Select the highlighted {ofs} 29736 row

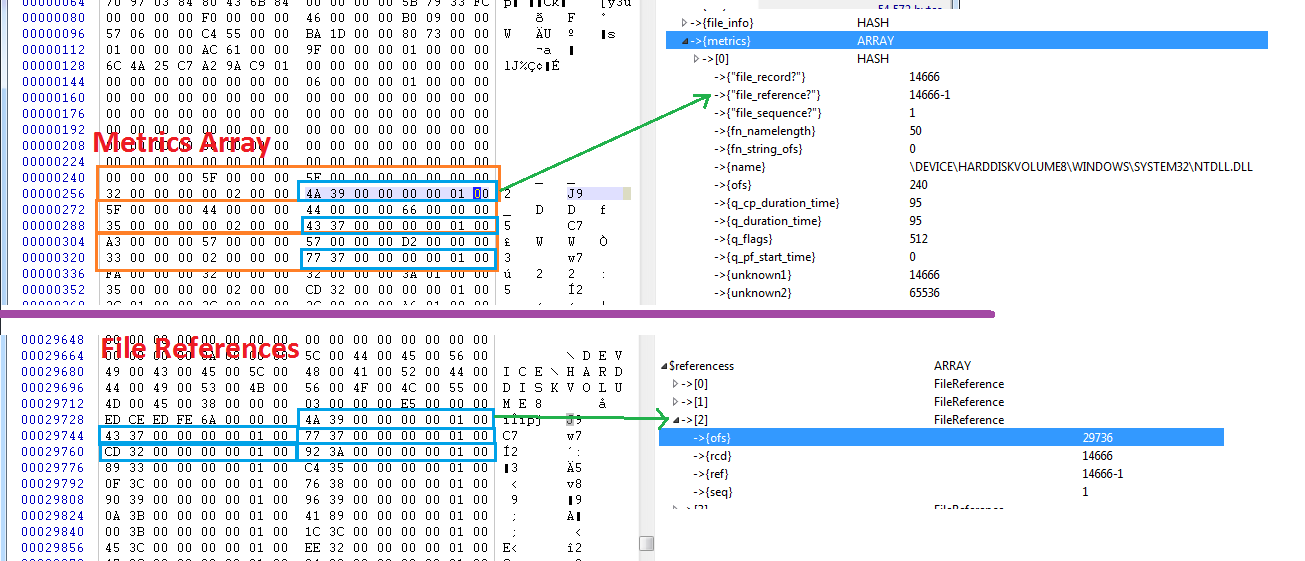[941, 438]
